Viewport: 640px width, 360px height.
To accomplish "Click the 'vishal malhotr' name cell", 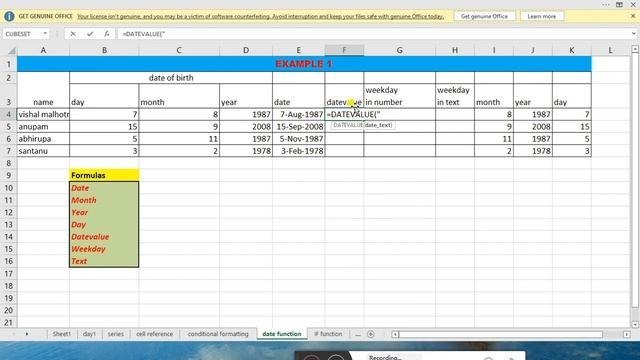I will [43, 114].
